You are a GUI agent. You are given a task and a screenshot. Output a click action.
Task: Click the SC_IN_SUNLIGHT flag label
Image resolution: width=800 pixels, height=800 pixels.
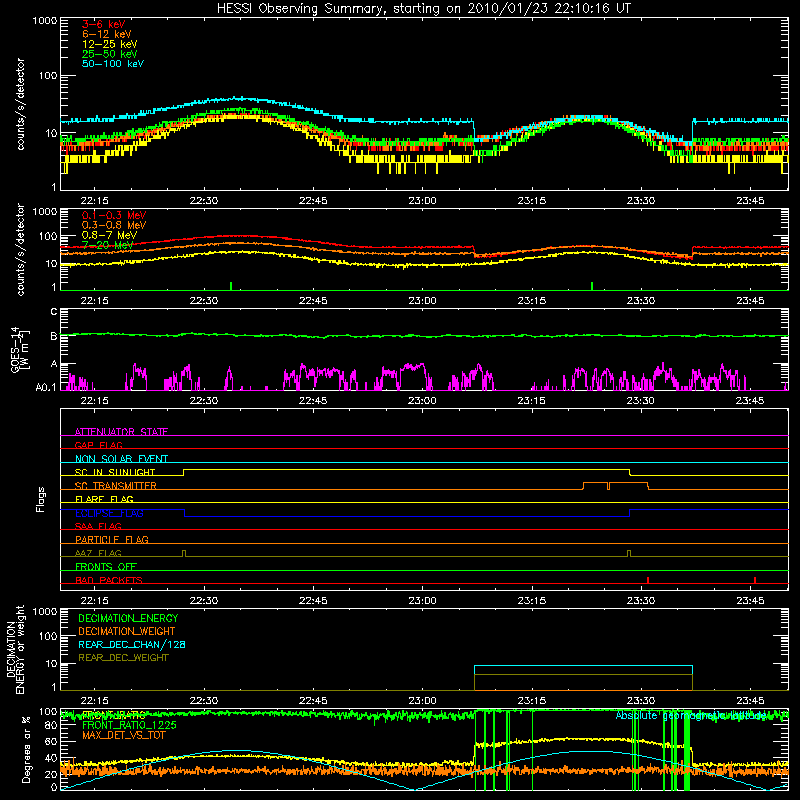(x=115, y=472)
